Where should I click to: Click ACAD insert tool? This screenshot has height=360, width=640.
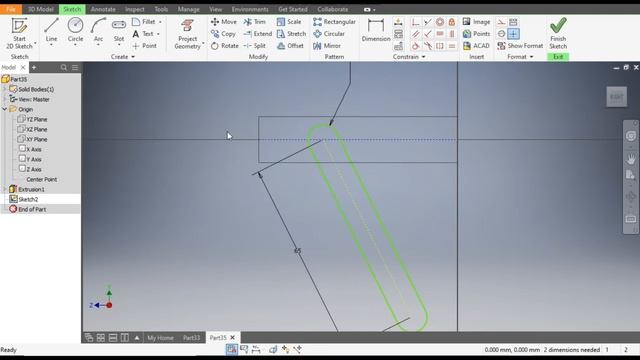(x=476, y=46)
